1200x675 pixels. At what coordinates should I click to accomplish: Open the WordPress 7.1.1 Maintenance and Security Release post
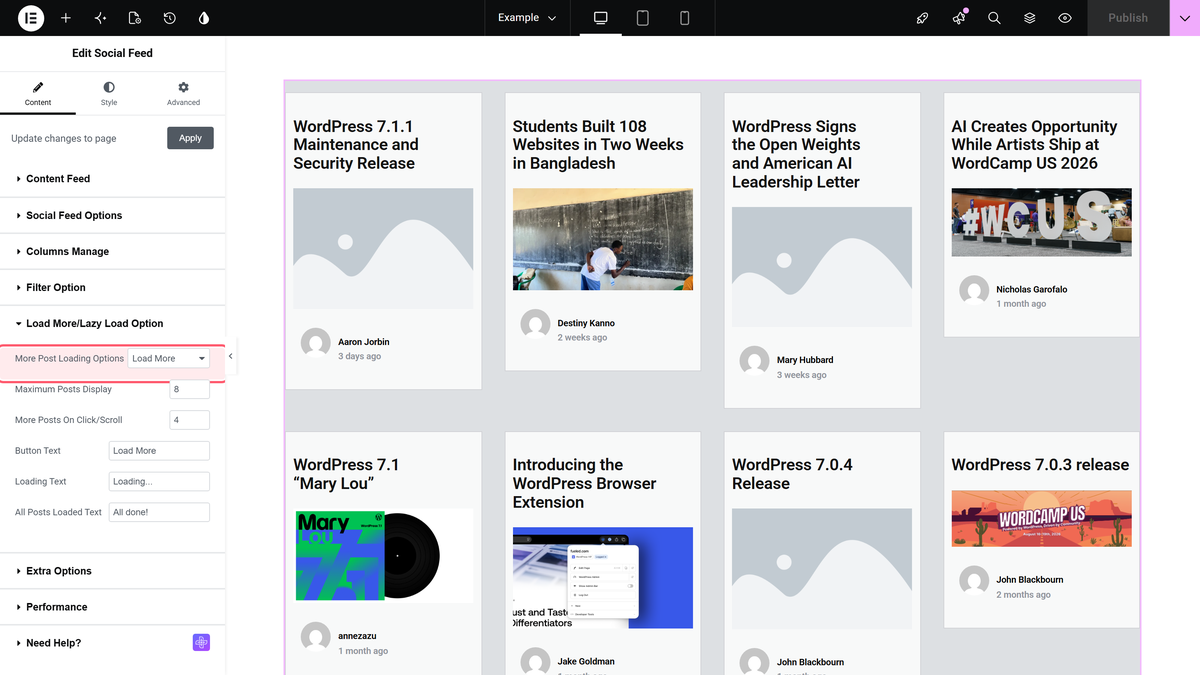[x=356, y=145]
